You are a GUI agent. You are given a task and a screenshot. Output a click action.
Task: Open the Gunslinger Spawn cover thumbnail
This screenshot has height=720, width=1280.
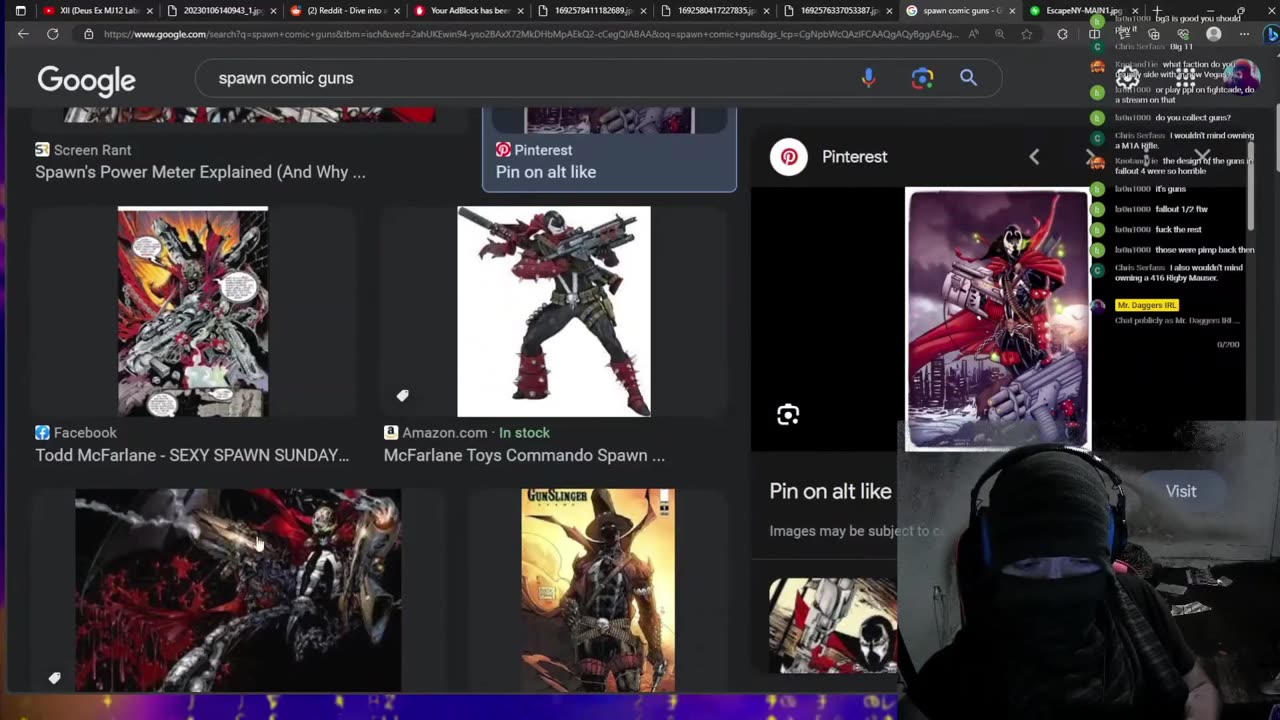[x=598, y=590]
